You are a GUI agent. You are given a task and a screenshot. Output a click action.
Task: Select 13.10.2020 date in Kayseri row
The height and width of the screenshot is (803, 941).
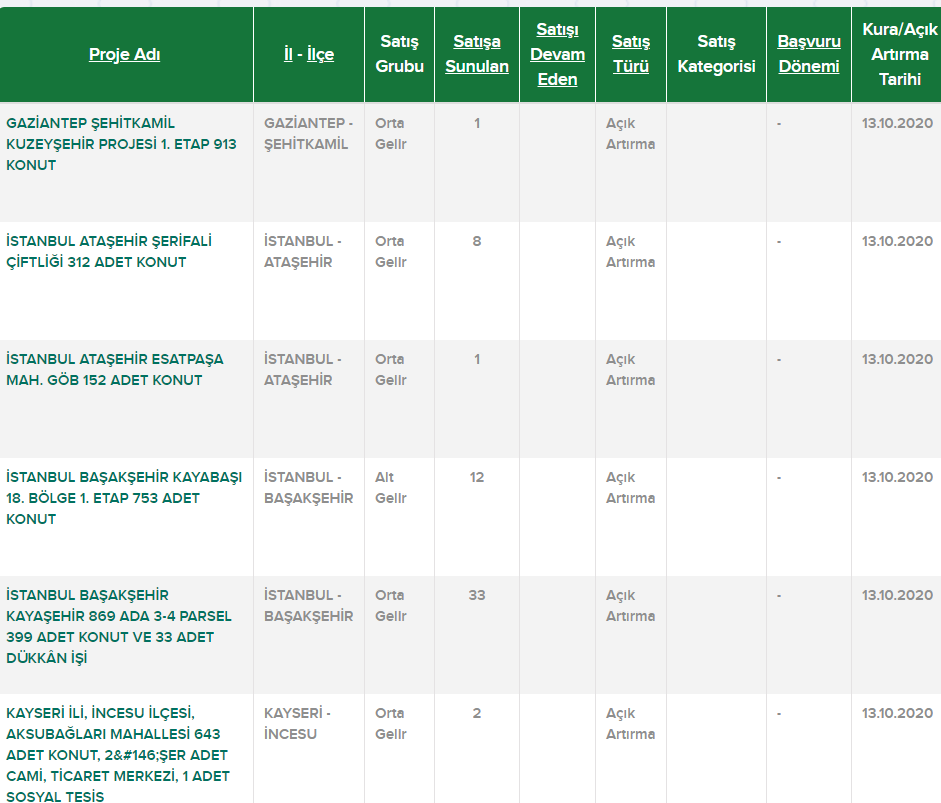click(x=897, y=714)
